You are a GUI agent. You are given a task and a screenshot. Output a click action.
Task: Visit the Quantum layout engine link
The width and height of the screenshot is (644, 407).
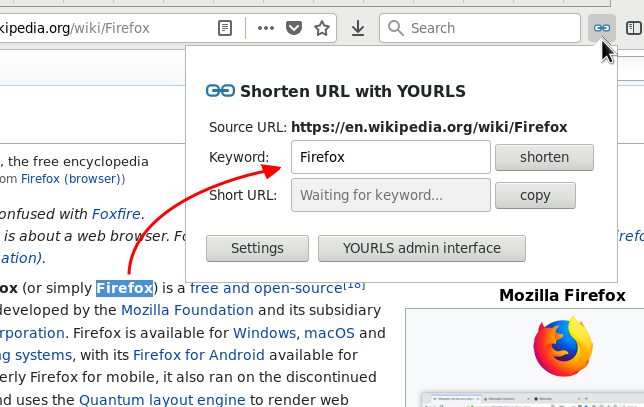pos(162,399)
